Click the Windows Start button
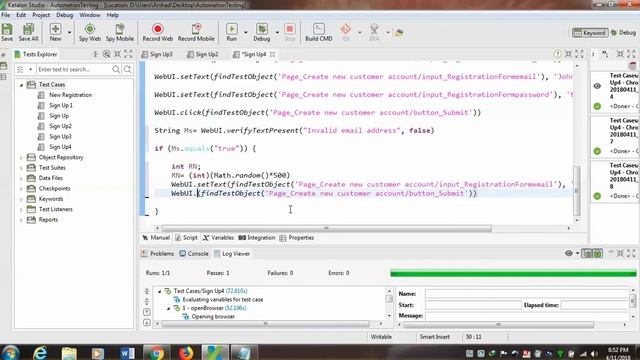The height and width of the screenshot is (360, 640). [10, 353]
